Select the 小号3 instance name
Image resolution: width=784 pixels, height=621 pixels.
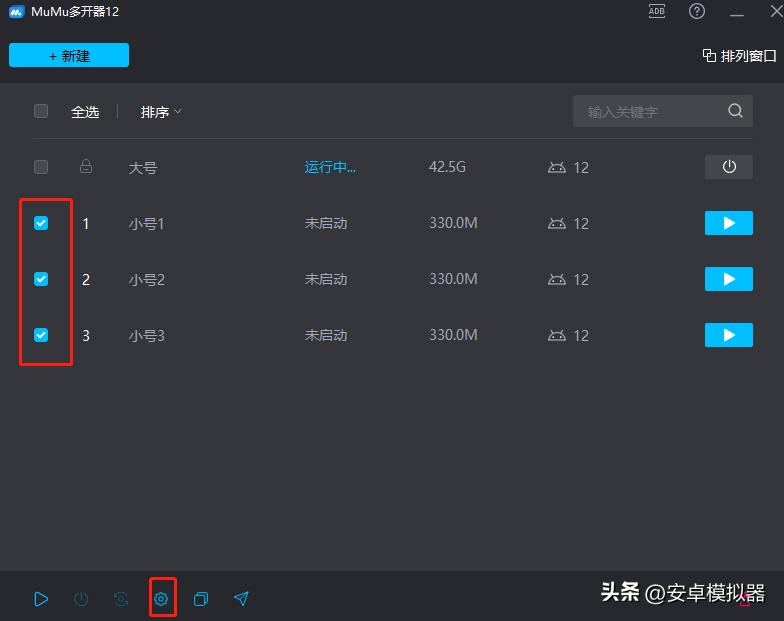(146, 336)
